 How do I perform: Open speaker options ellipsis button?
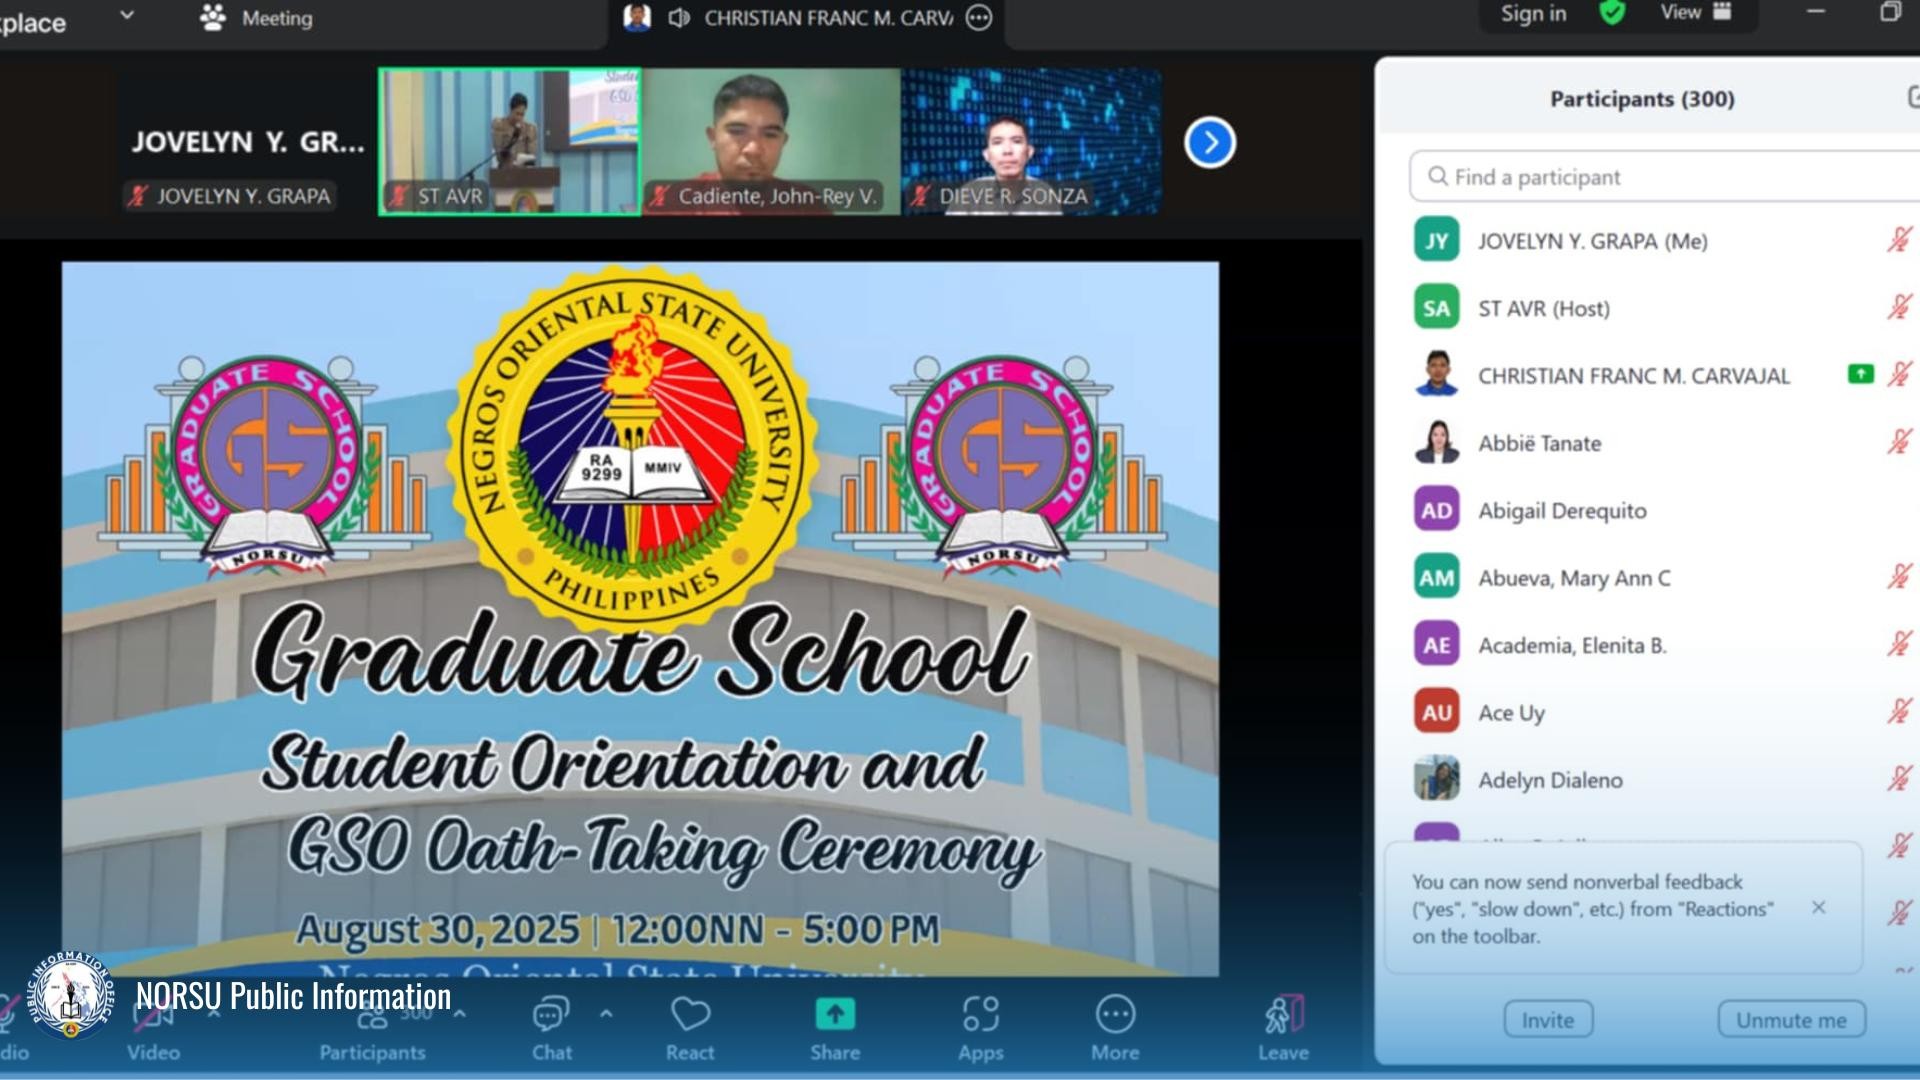979,18
